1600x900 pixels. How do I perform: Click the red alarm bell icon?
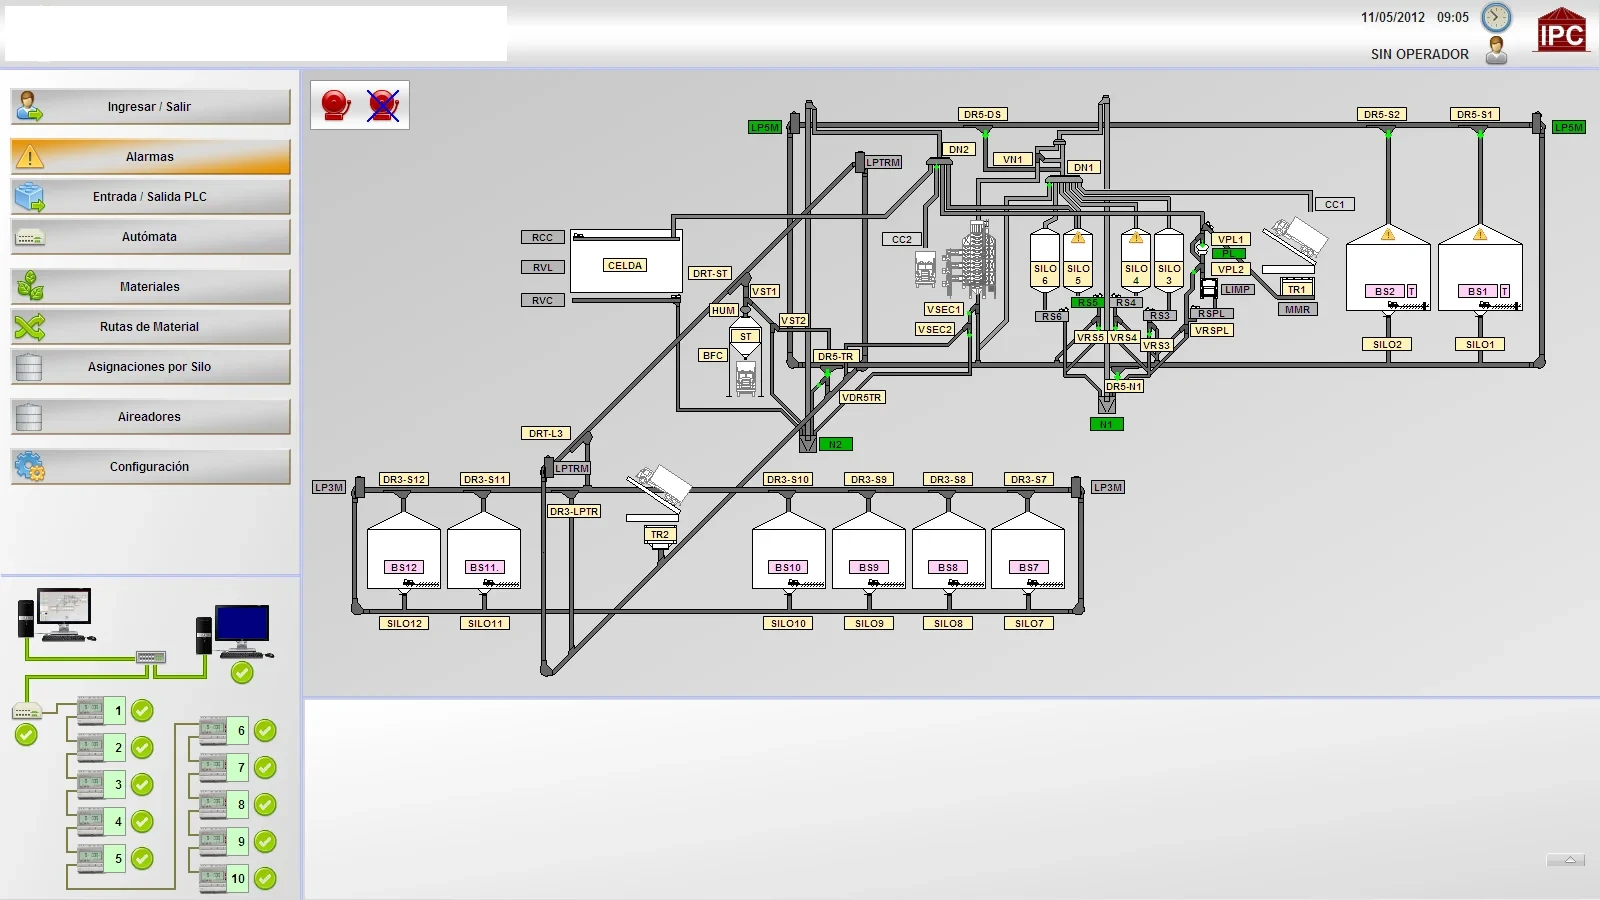(336, 105)
